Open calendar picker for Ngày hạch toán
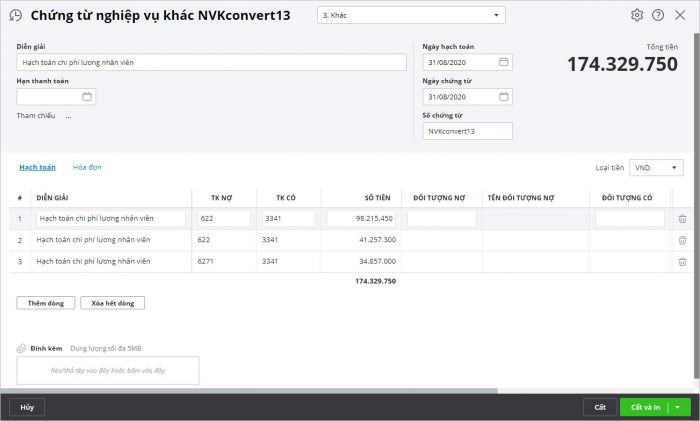This screenshot has height=421, width=700. [x=504, y=62]
